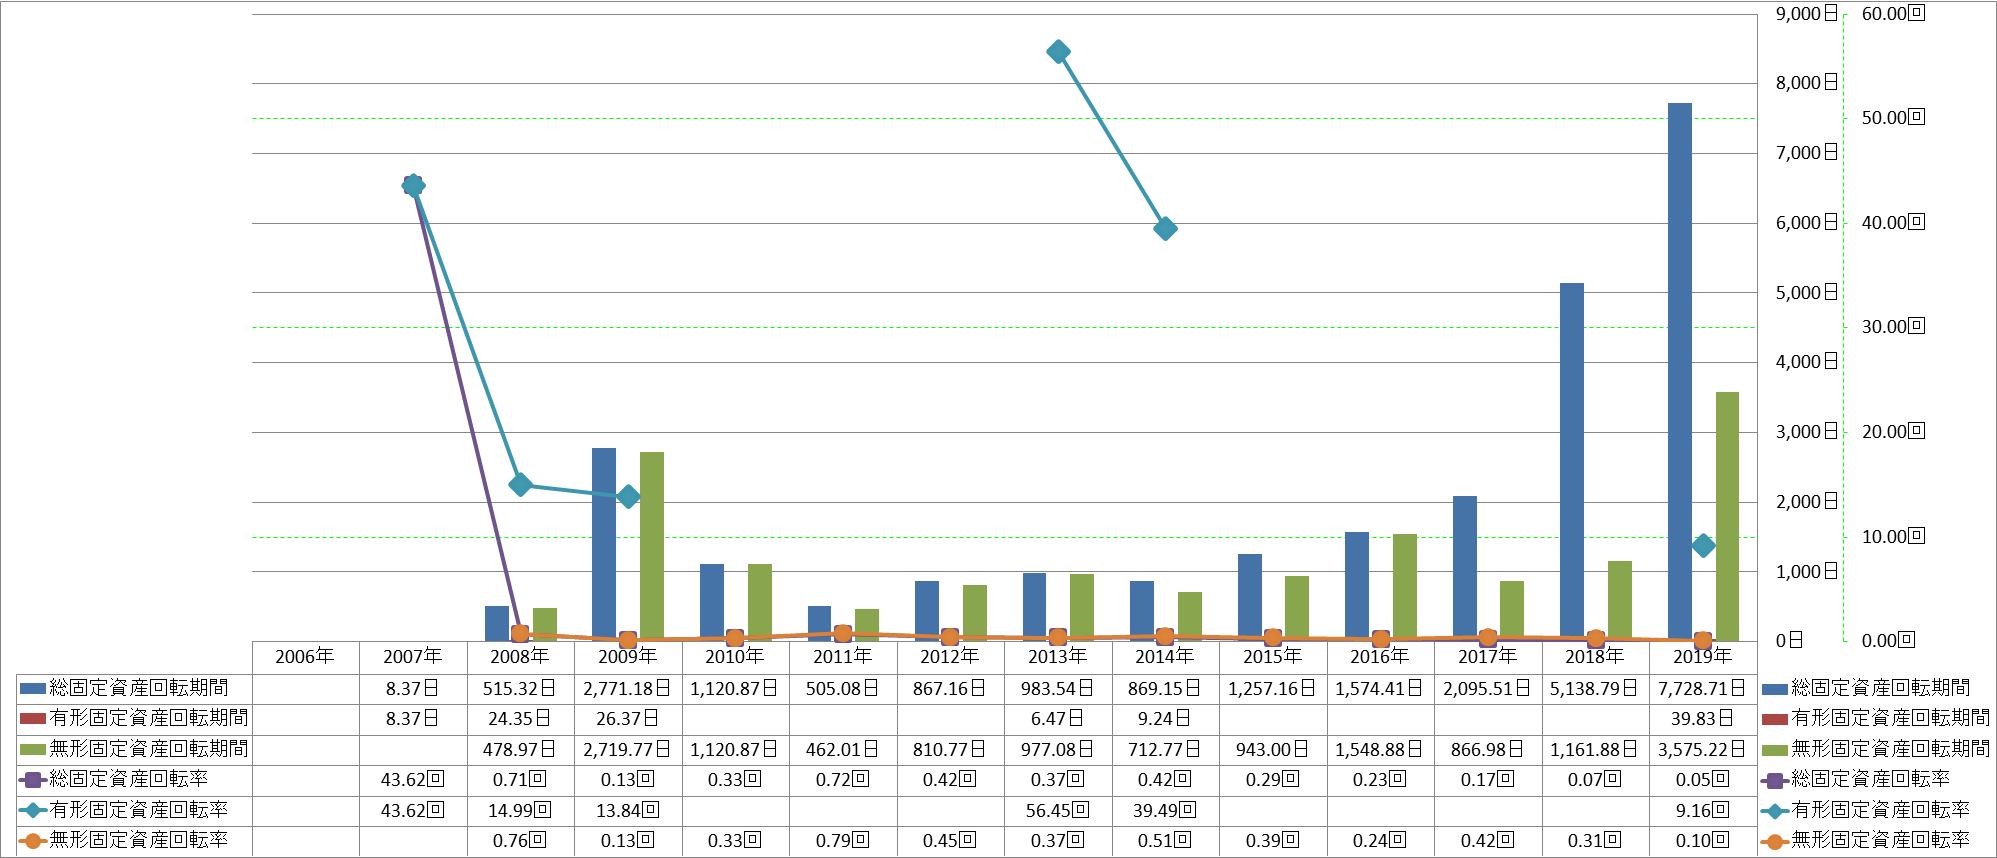The image size is (1997, 858).
Task: Click the 478.97日 cell
Action: [519, 749]
